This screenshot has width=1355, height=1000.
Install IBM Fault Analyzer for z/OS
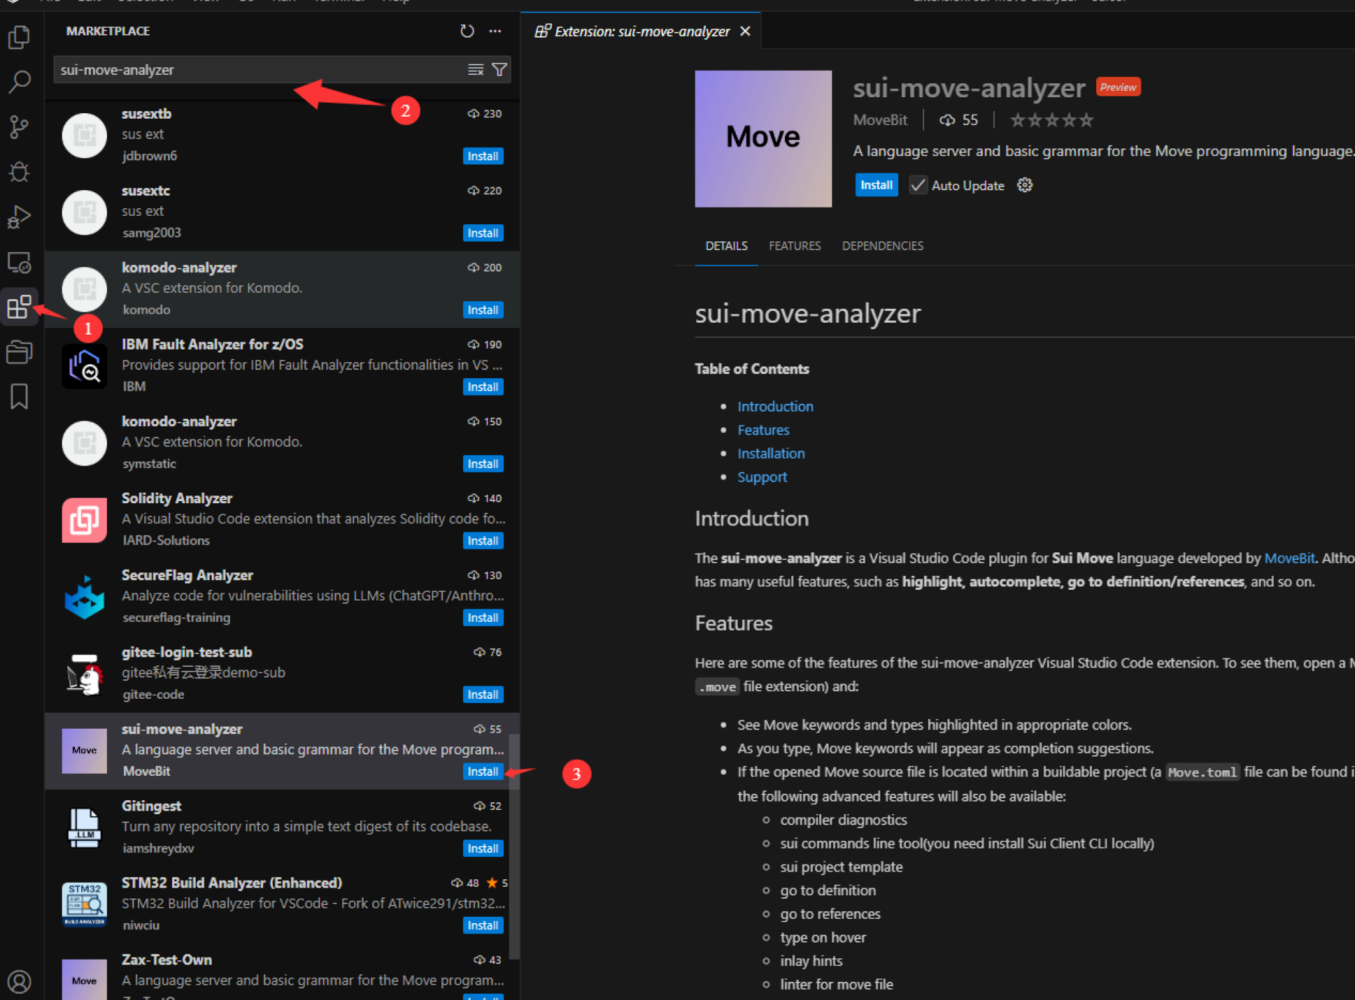coord(483,387)
